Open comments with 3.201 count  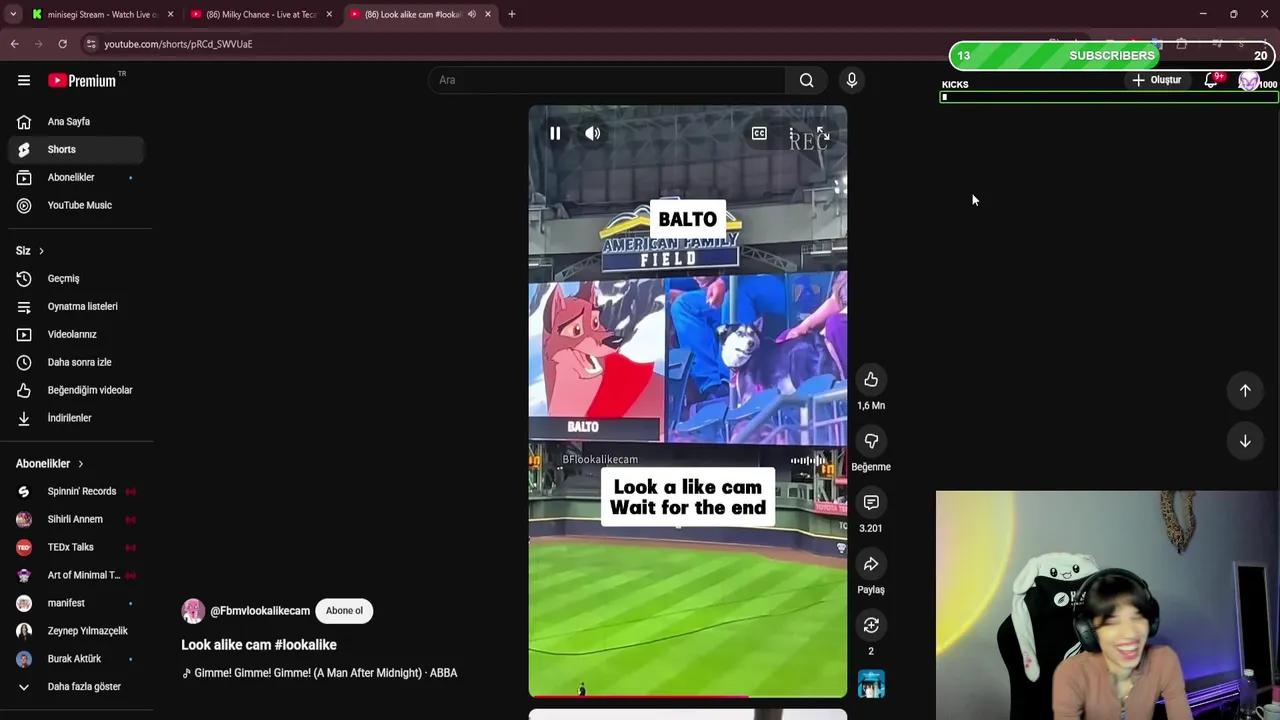pos(871,503)
